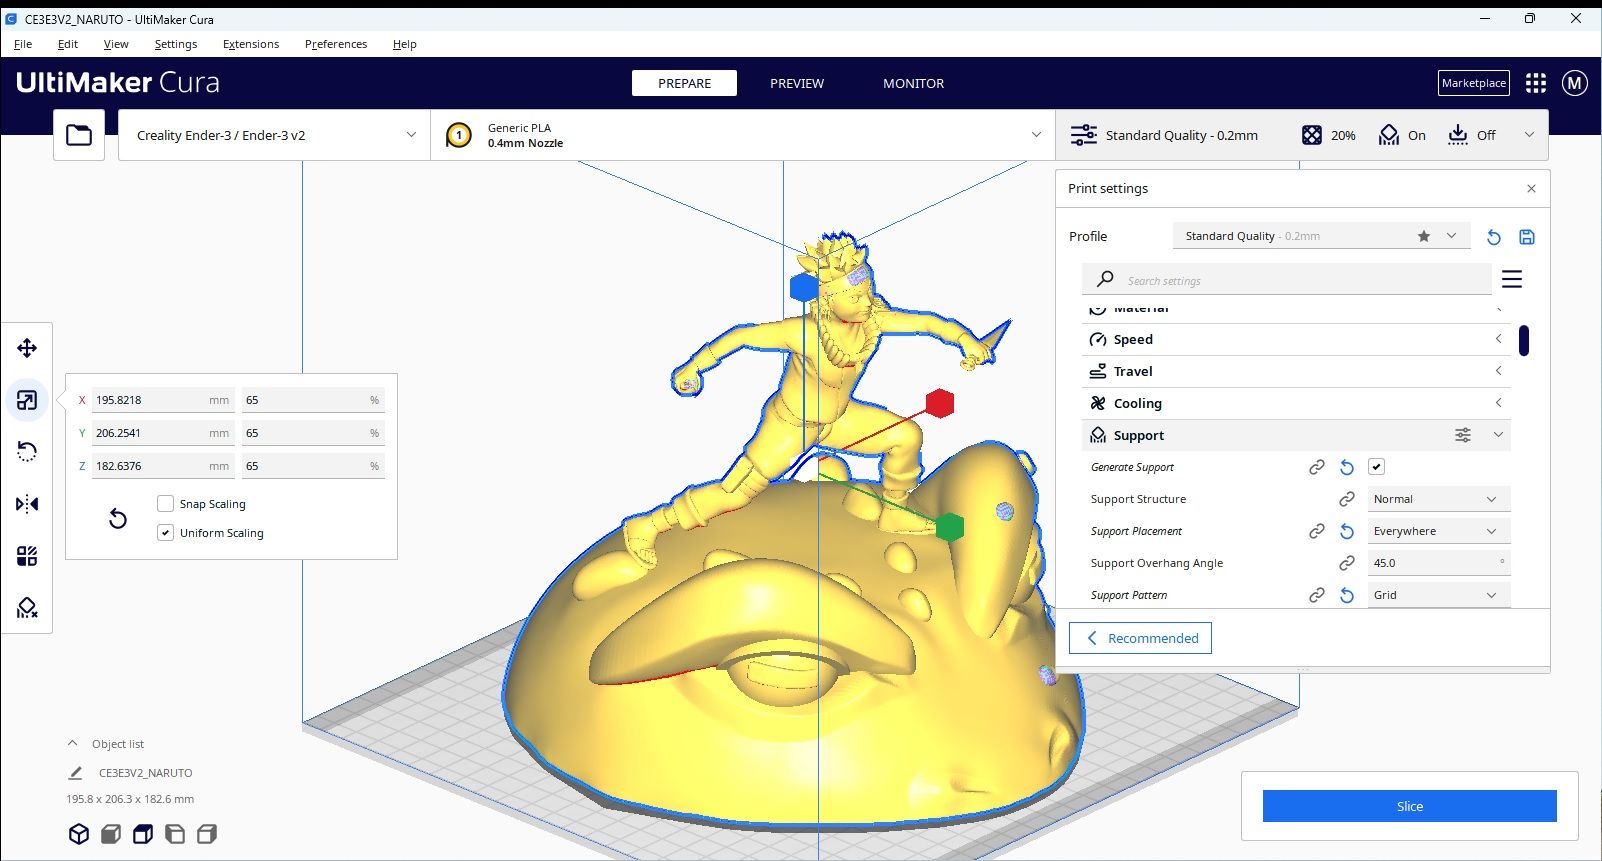This screenshot has height=861, width=1602.
Task: Select the Mirror tool
Action: coord(27,504)
